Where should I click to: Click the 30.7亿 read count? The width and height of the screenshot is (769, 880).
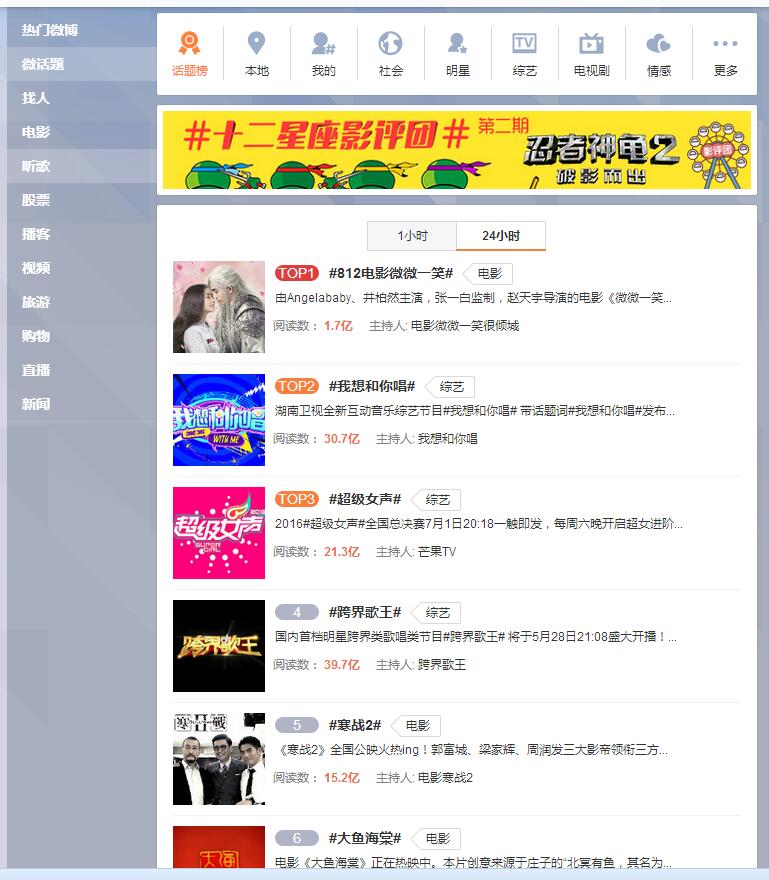(x=341, y=439)
